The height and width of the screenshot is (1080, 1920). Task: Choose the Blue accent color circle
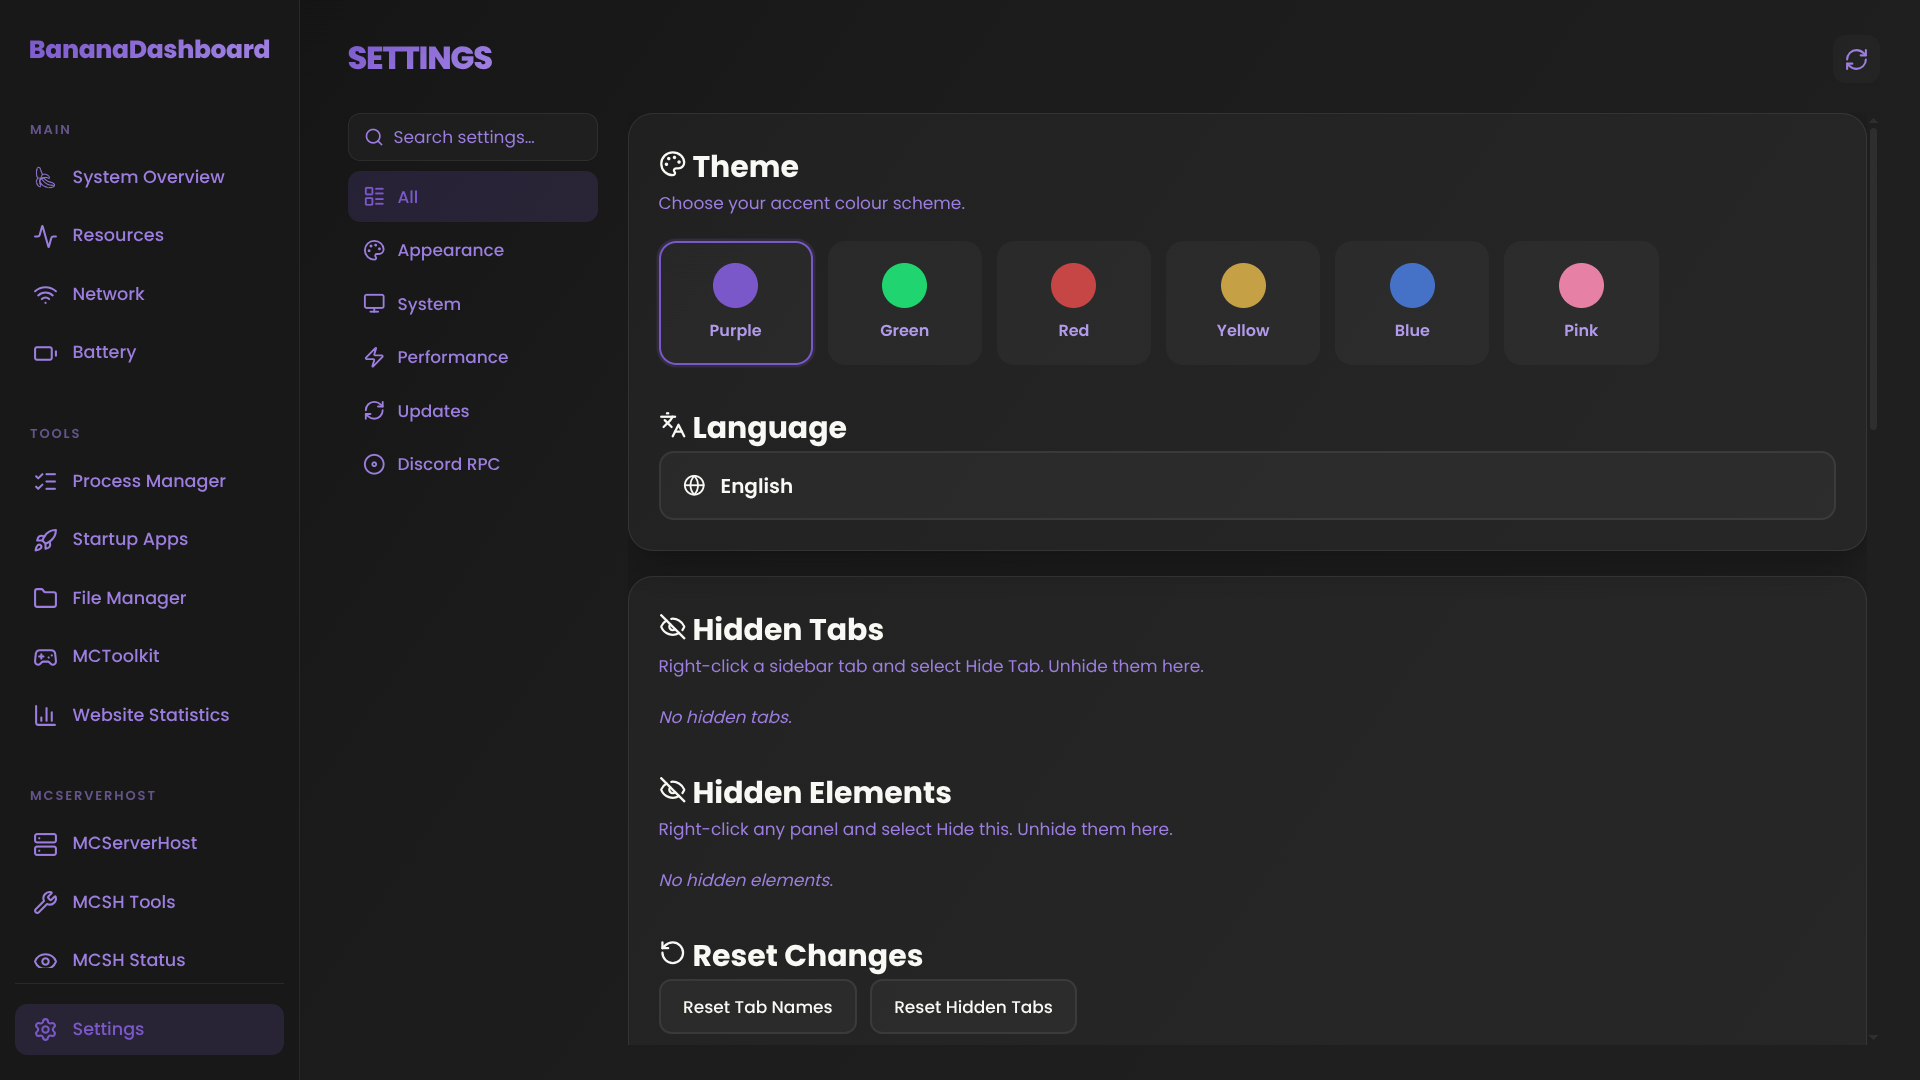1412,286
